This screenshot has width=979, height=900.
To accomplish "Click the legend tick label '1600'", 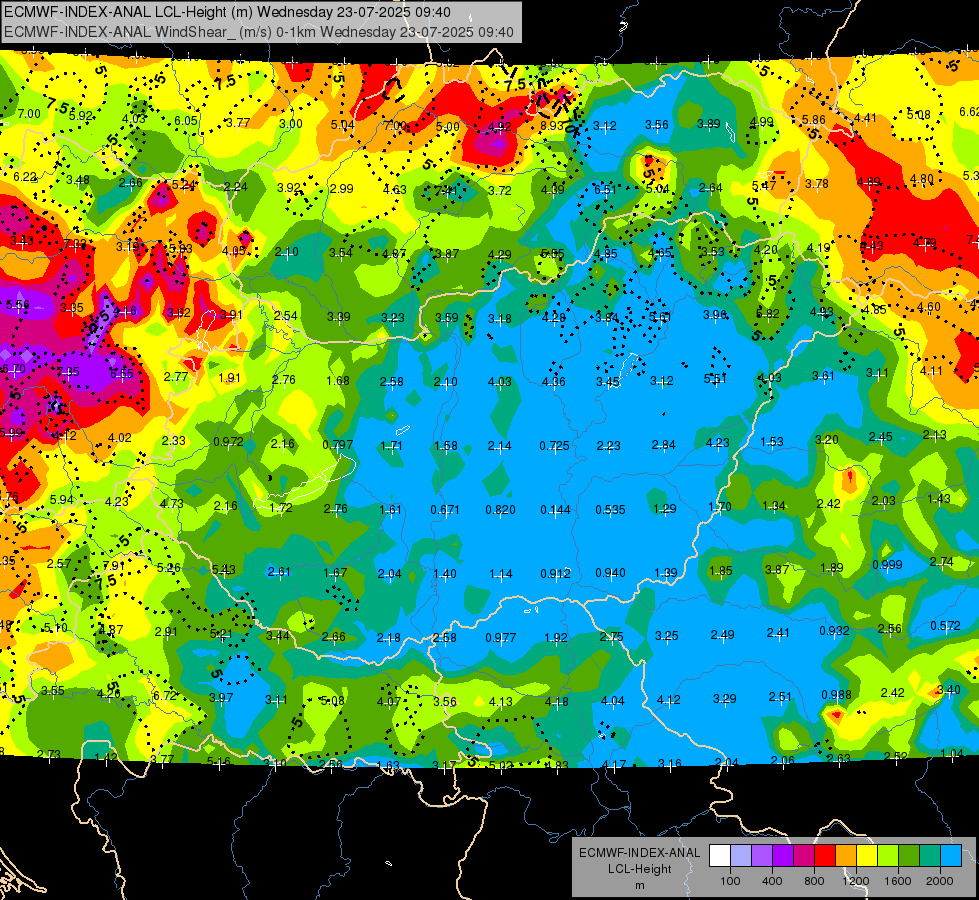I will click(x=898, y=881).
